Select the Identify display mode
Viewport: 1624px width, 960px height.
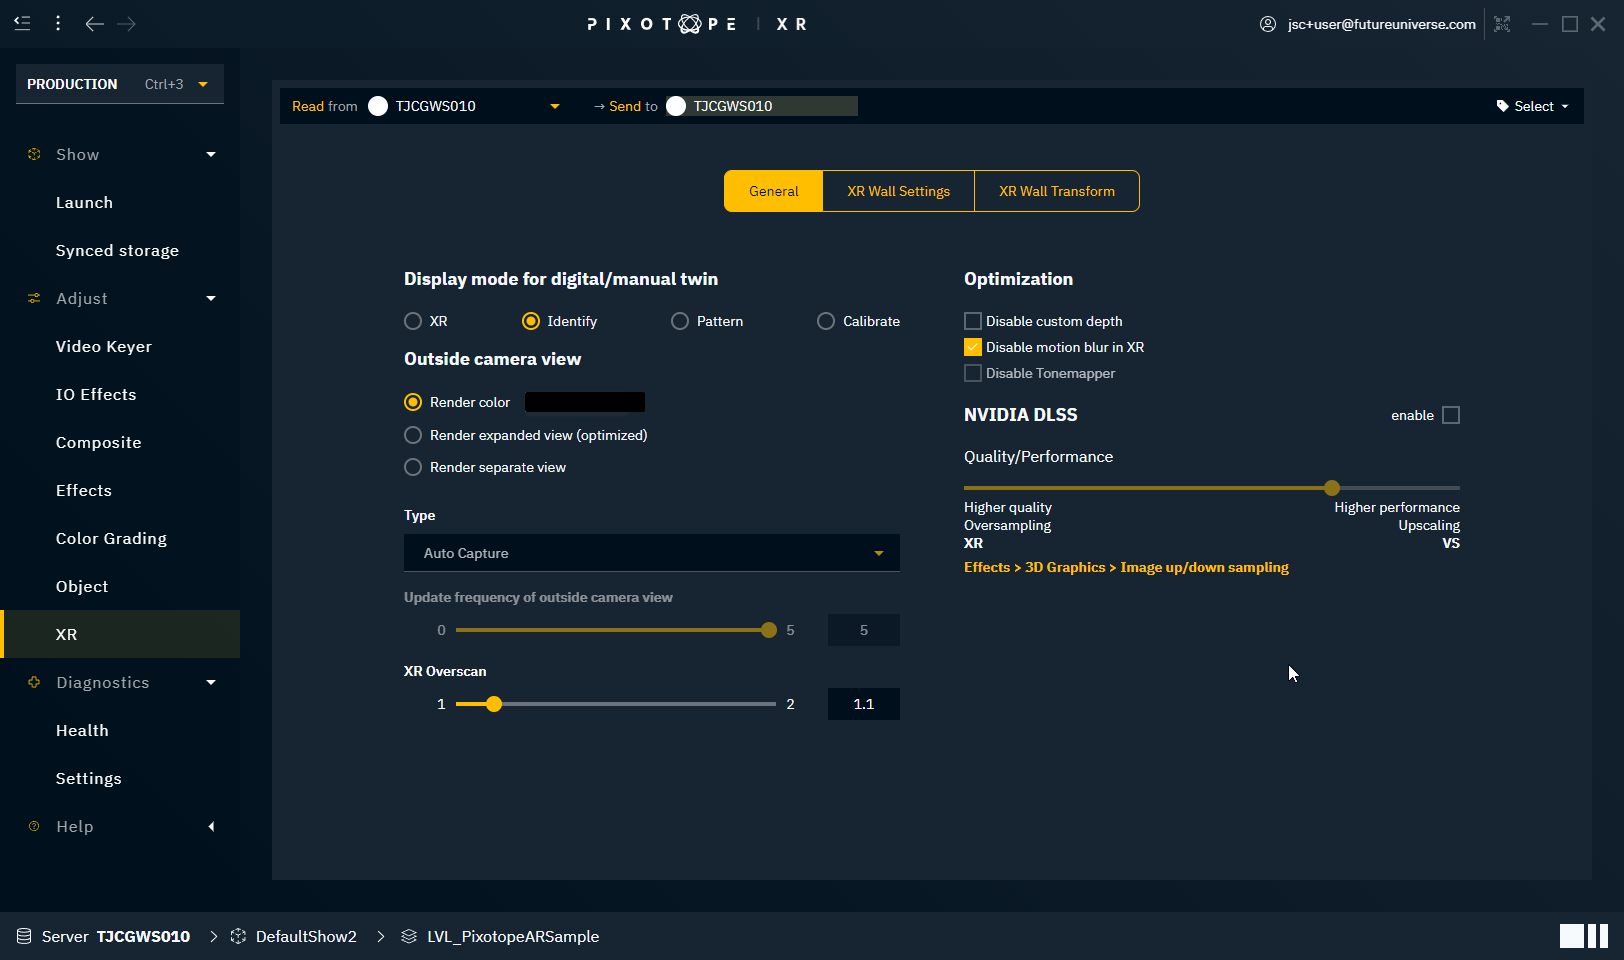[531, 321]
